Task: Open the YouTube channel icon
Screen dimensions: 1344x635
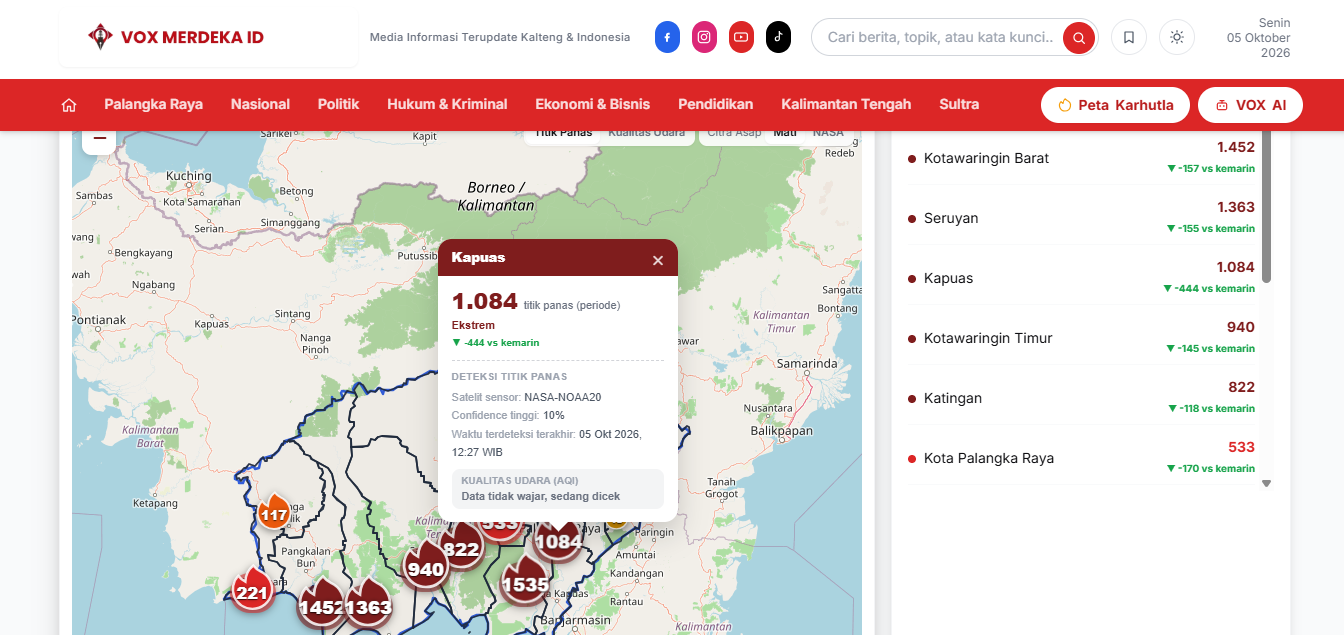Action: [x=741, y=37]
